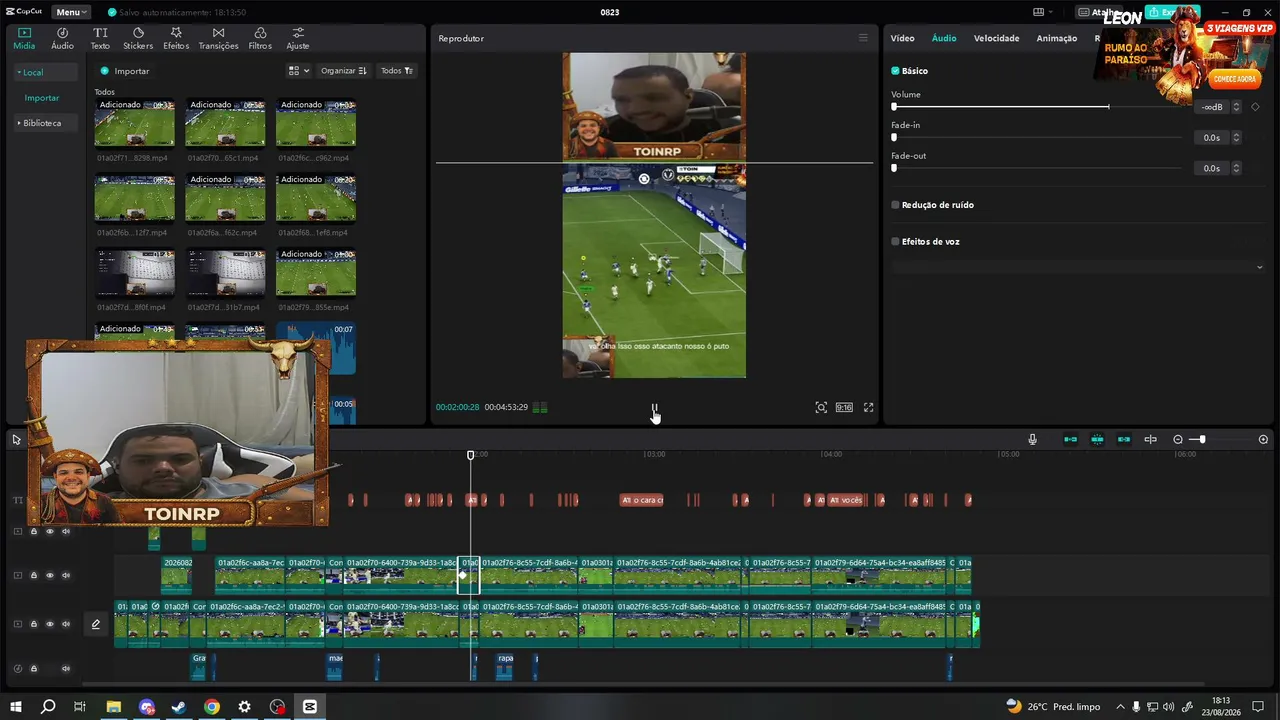
Task: Open CapCut from the taskbar
Action: [310, 706]
